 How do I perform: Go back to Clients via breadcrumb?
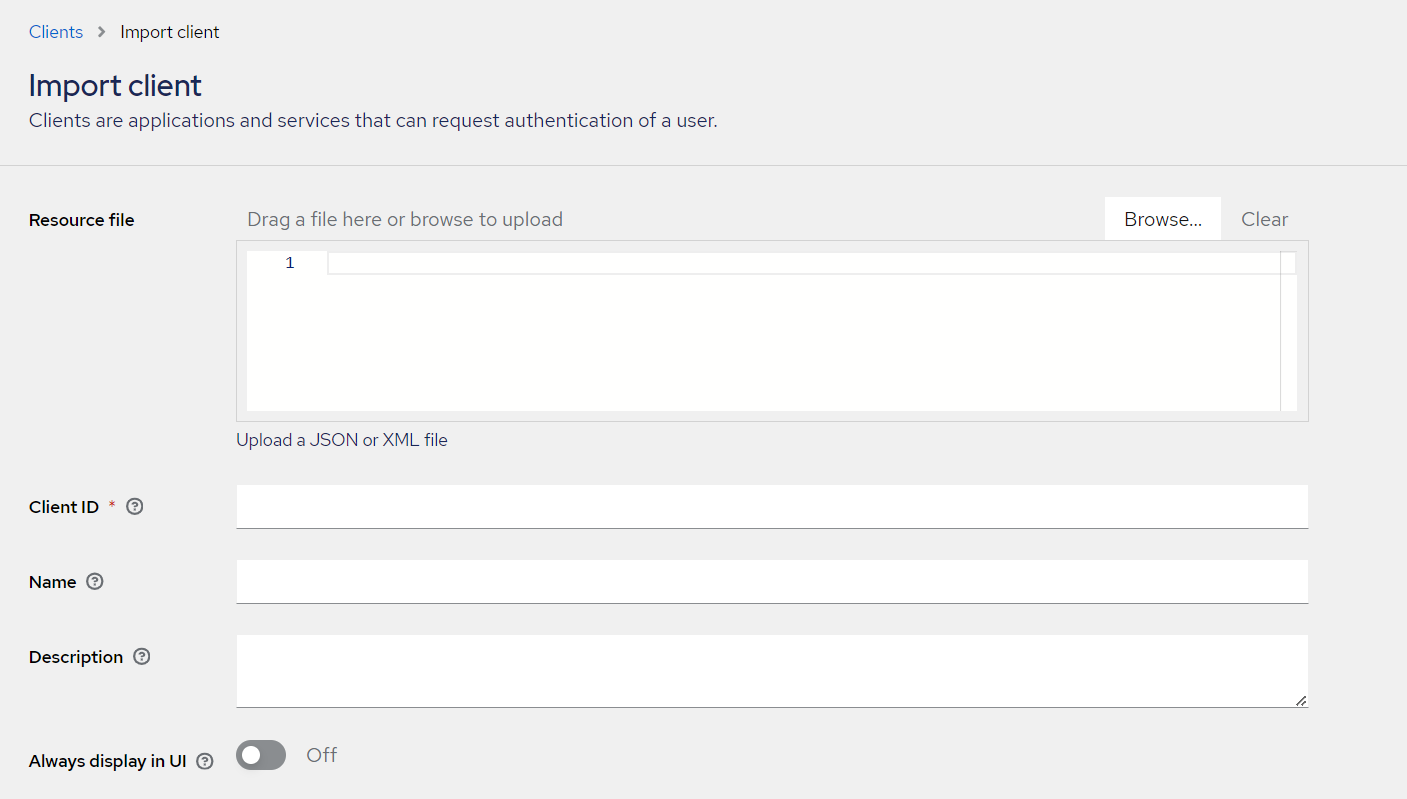click(x=56, y=32)
